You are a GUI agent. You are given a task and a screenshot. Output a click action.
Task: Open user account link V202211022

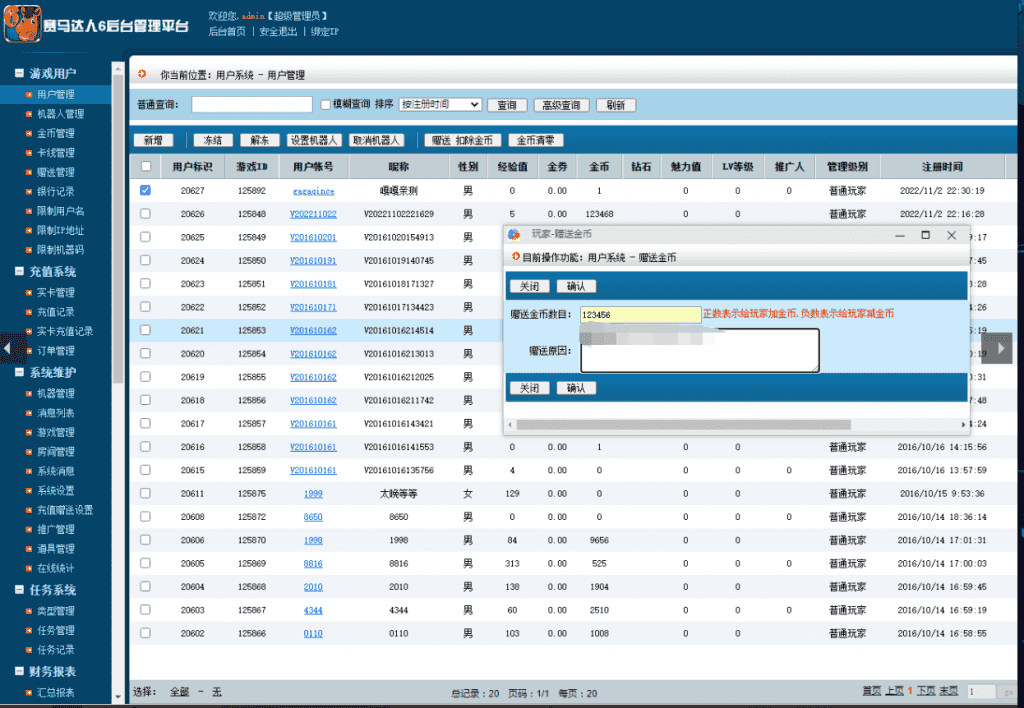[x=313, y=214]
